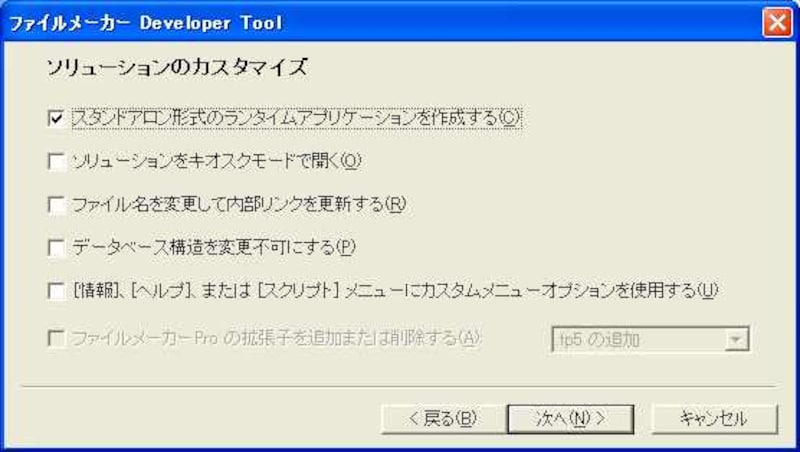Click the キャンセル button

tap(714, 419)
